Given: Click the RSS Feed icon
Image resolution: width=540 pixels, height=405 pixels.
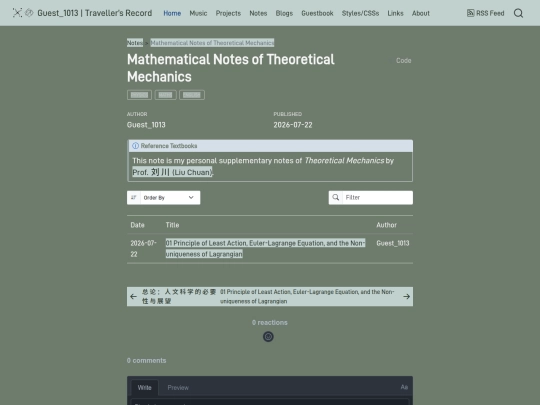Looking at the screenshot, I should [470, 13].
